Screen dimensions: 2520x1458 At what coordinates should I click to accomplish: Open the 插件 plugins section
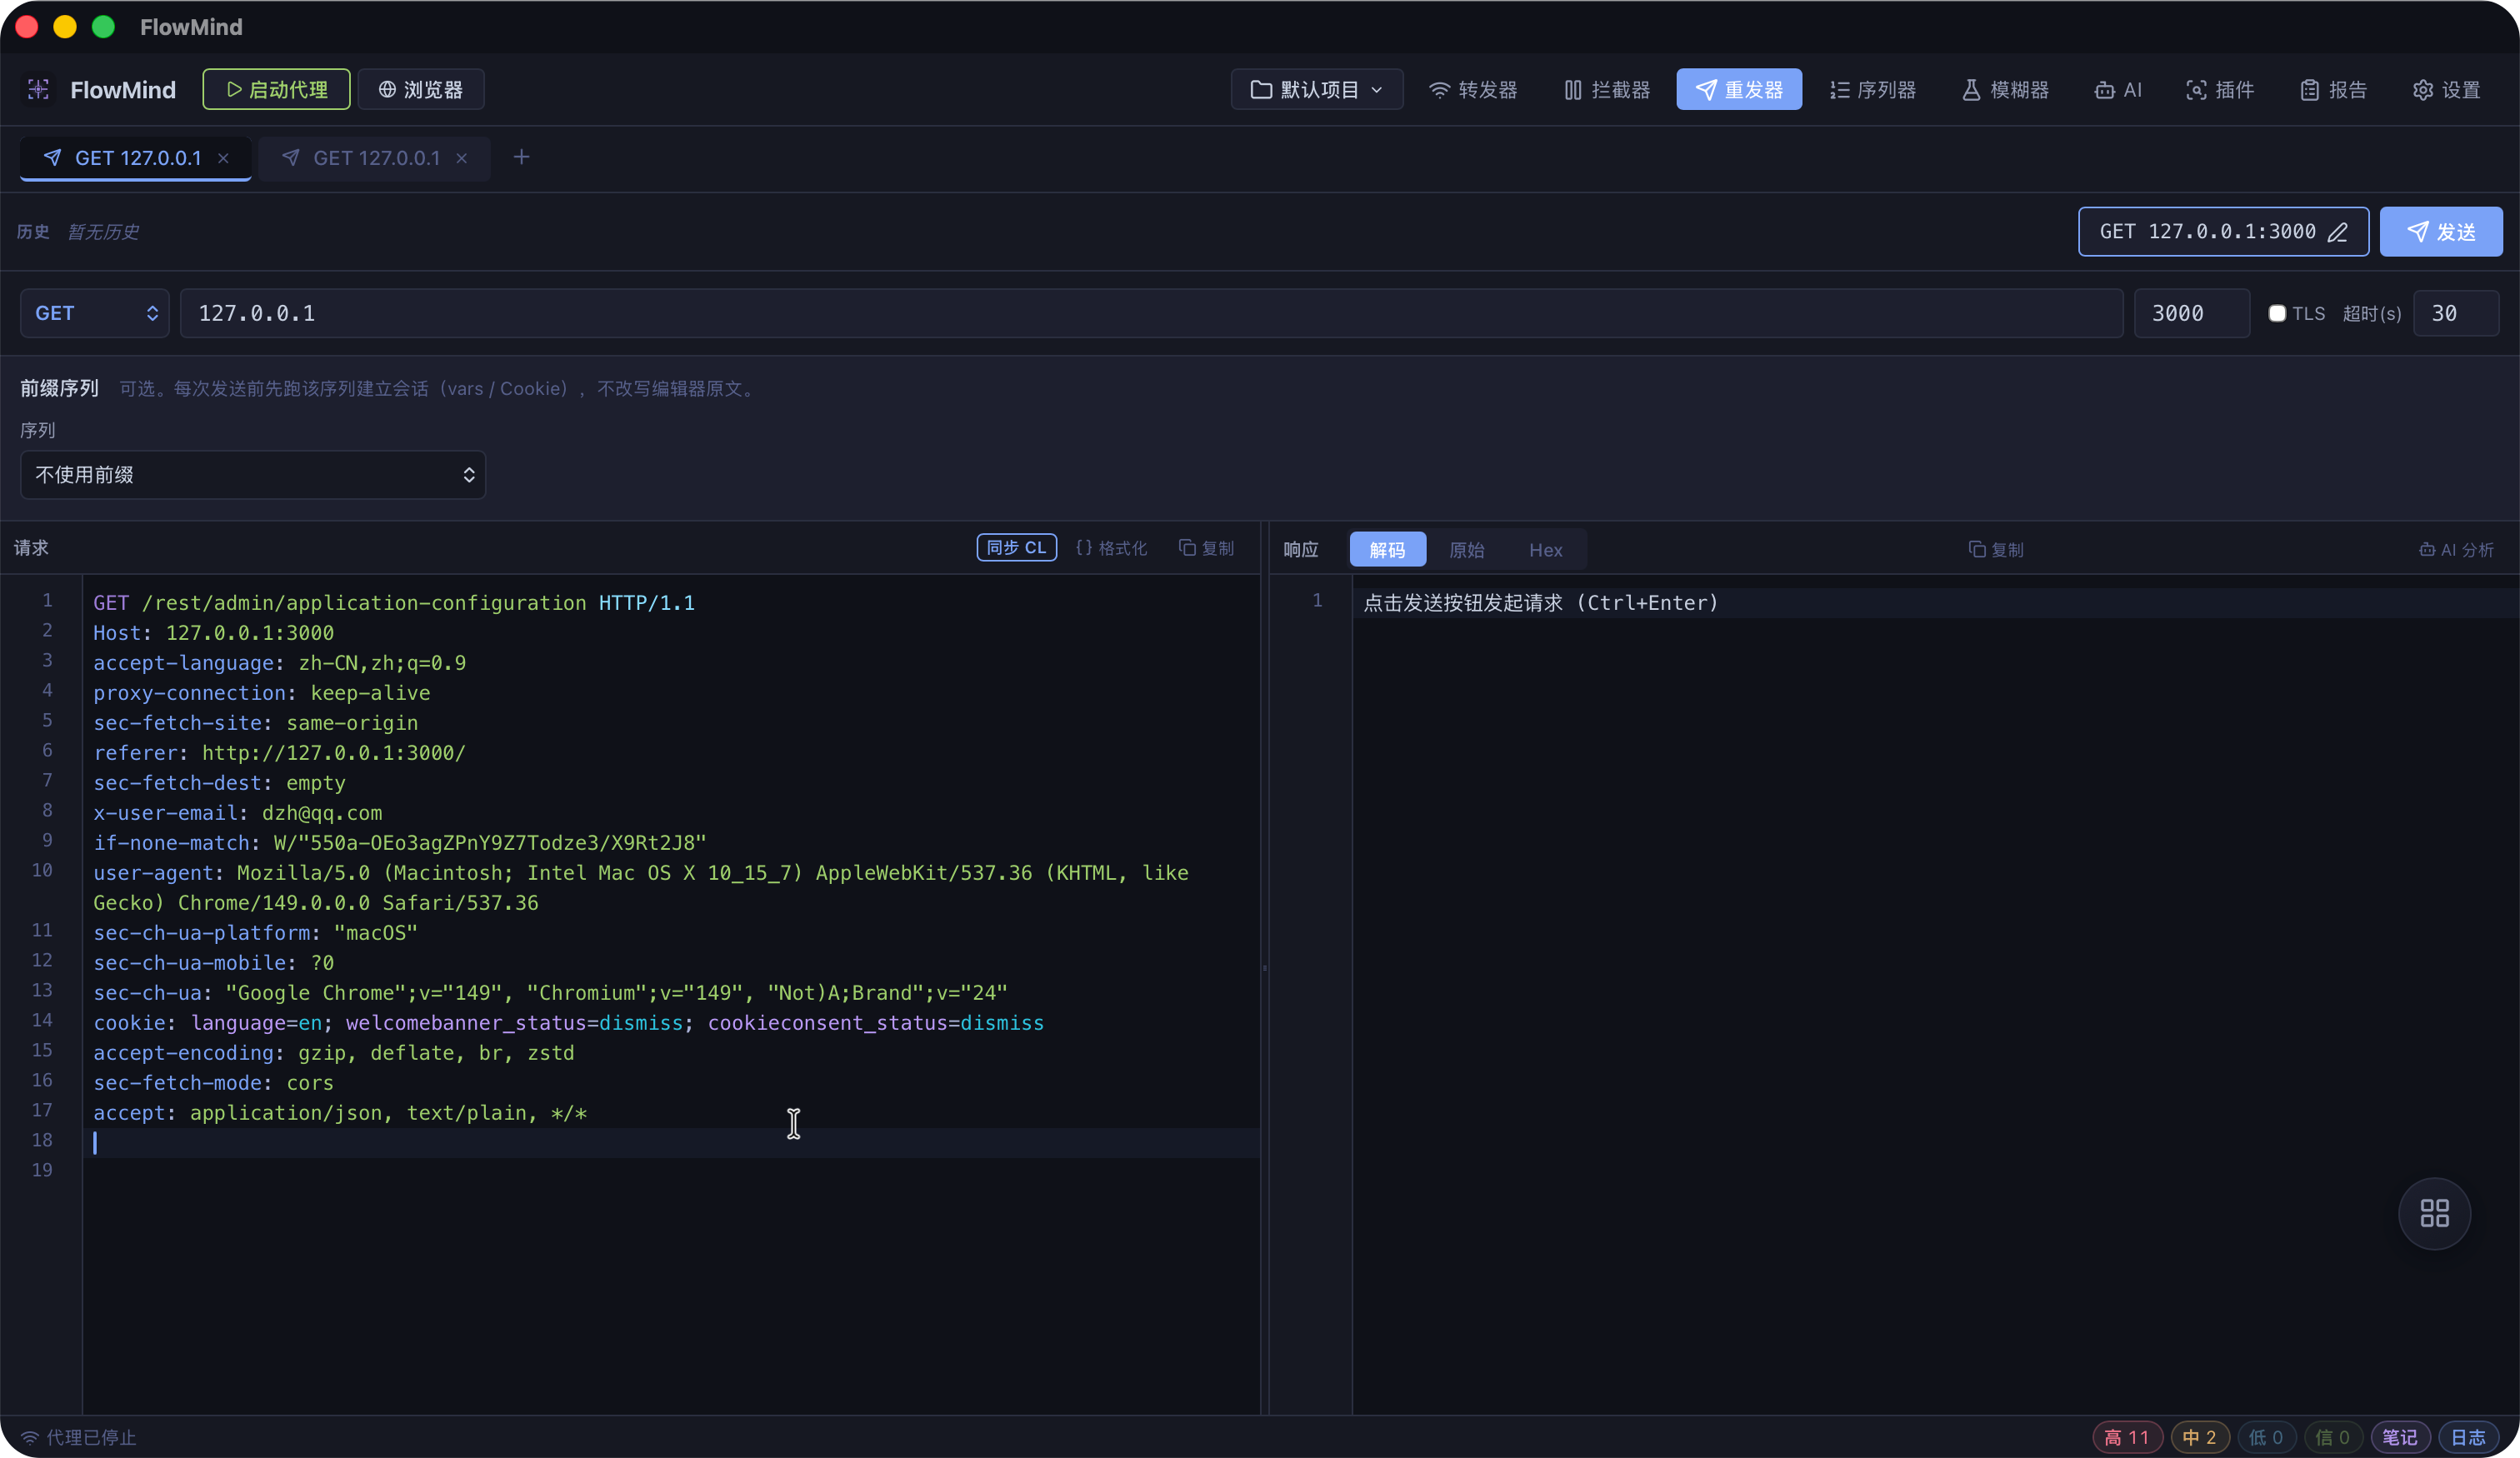pyautogui.click(x=2220, y=90)
